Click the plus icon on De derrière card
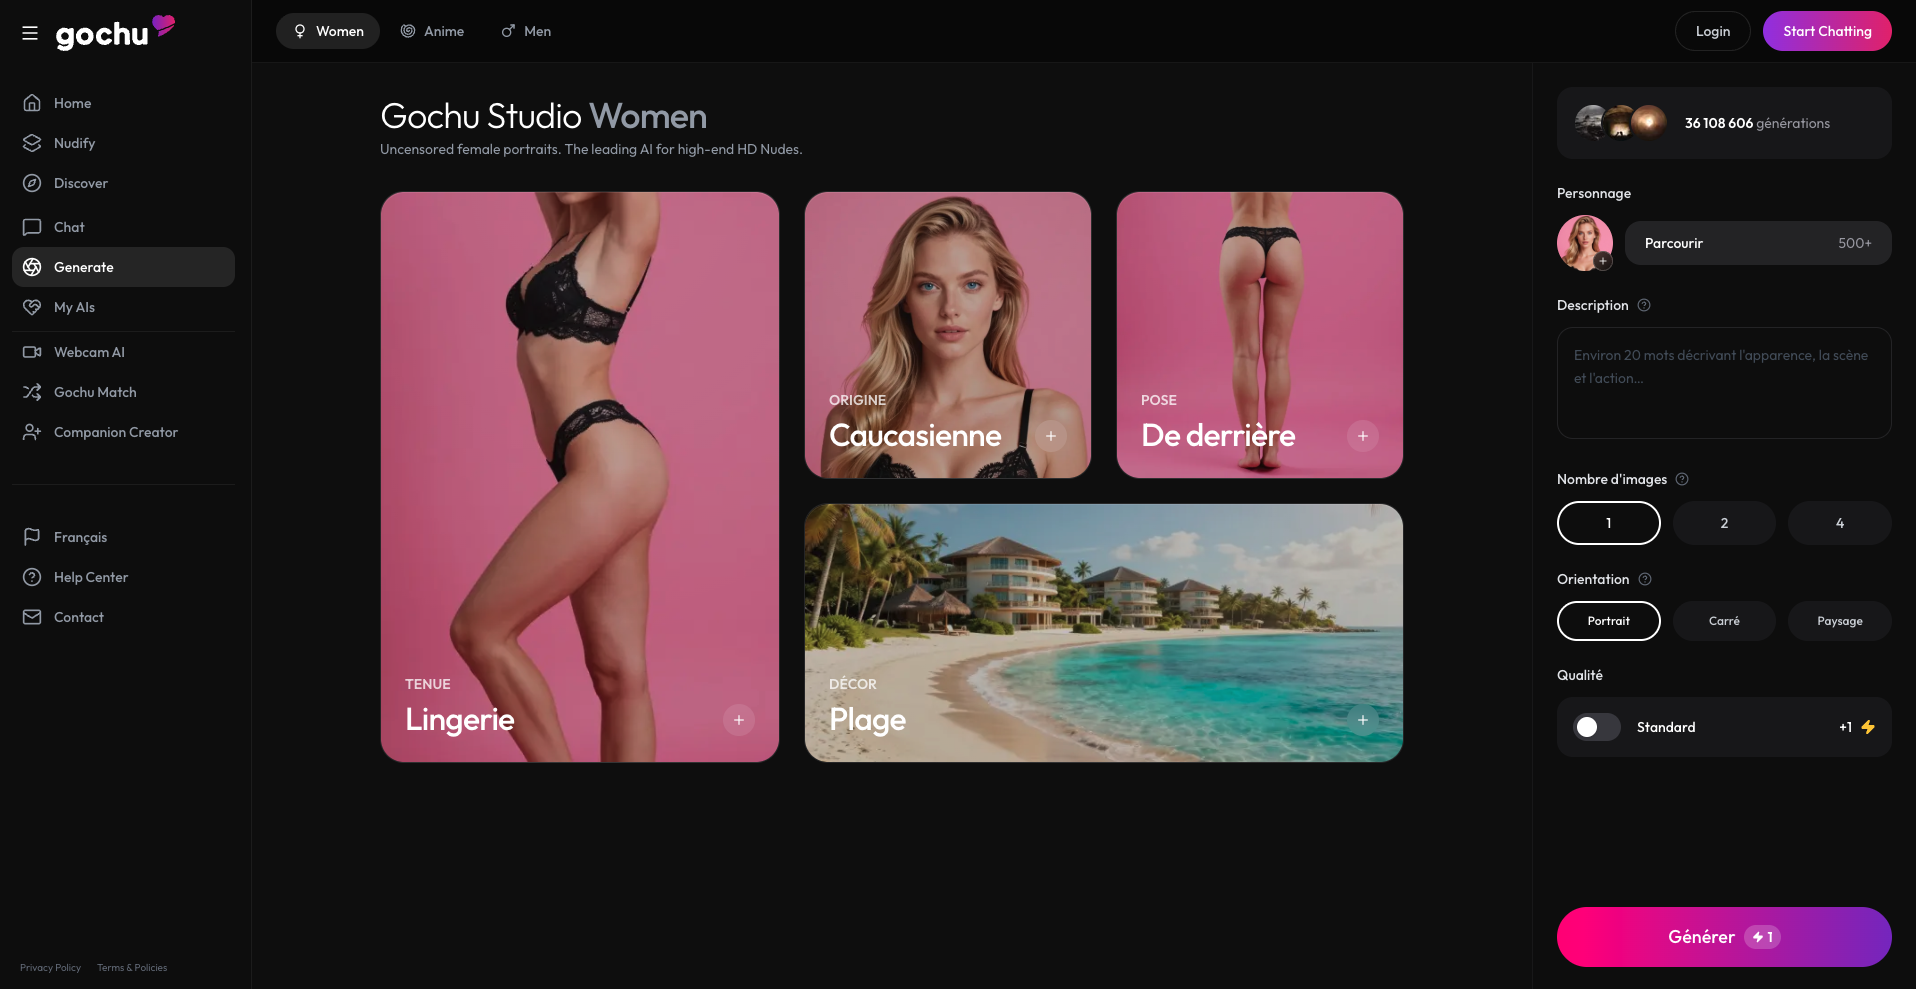This screenshot has width=1916, height=989. click(x=1363, y=436)
